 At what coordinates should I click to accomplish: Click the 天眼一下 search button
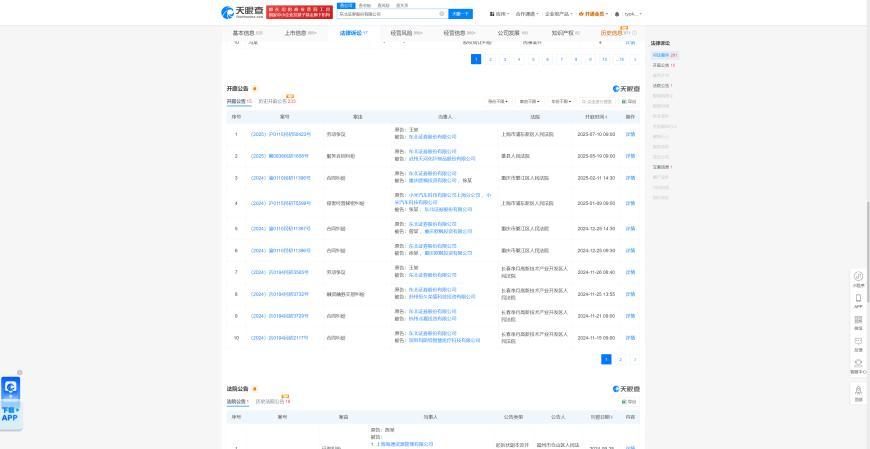[461, 13]
